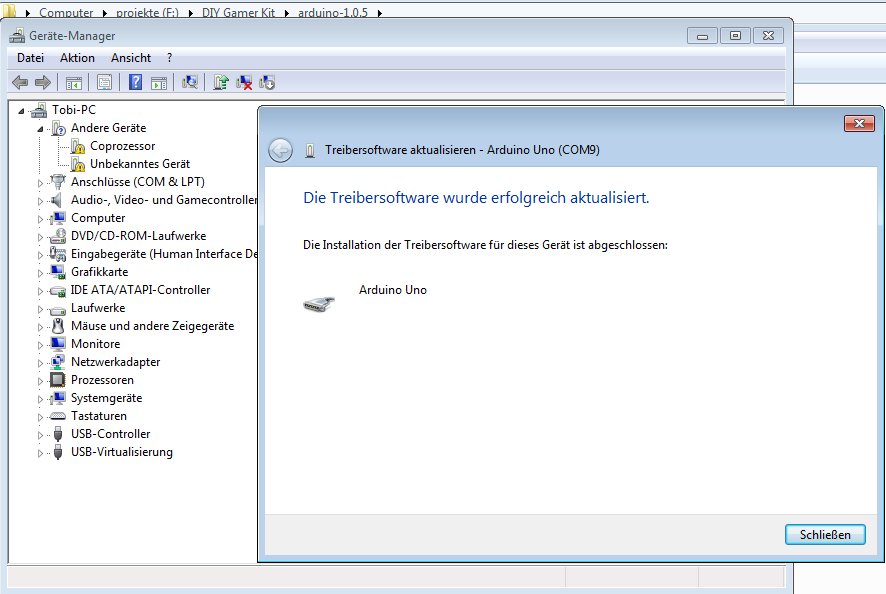Click the uninstall device toolbar icon
886x594 pixels.
click(244, 82)
